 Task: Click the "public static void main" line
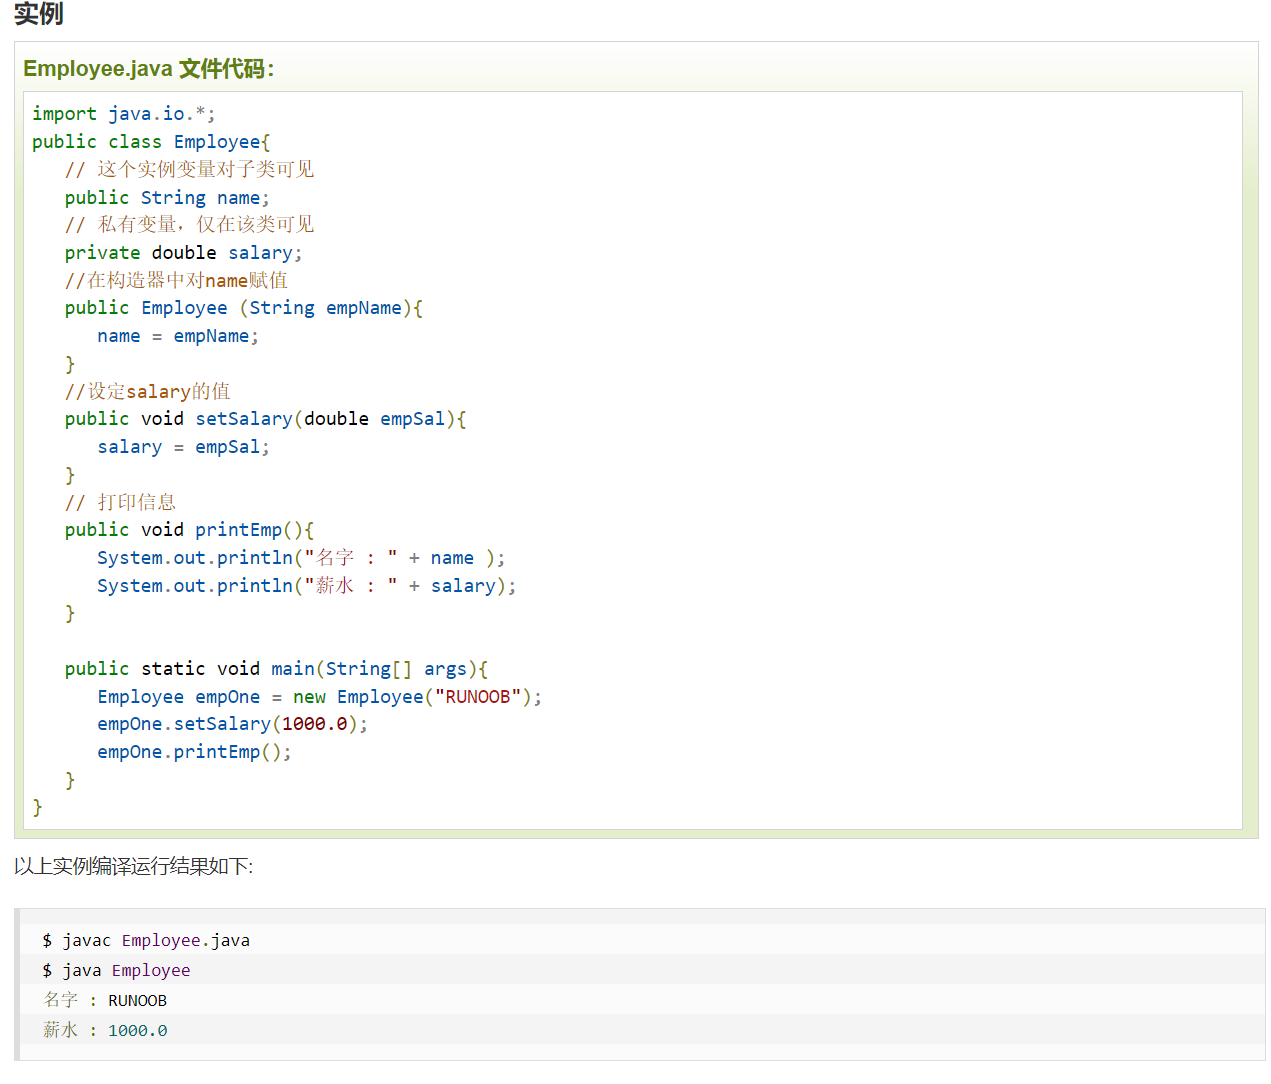pos(276,669)
